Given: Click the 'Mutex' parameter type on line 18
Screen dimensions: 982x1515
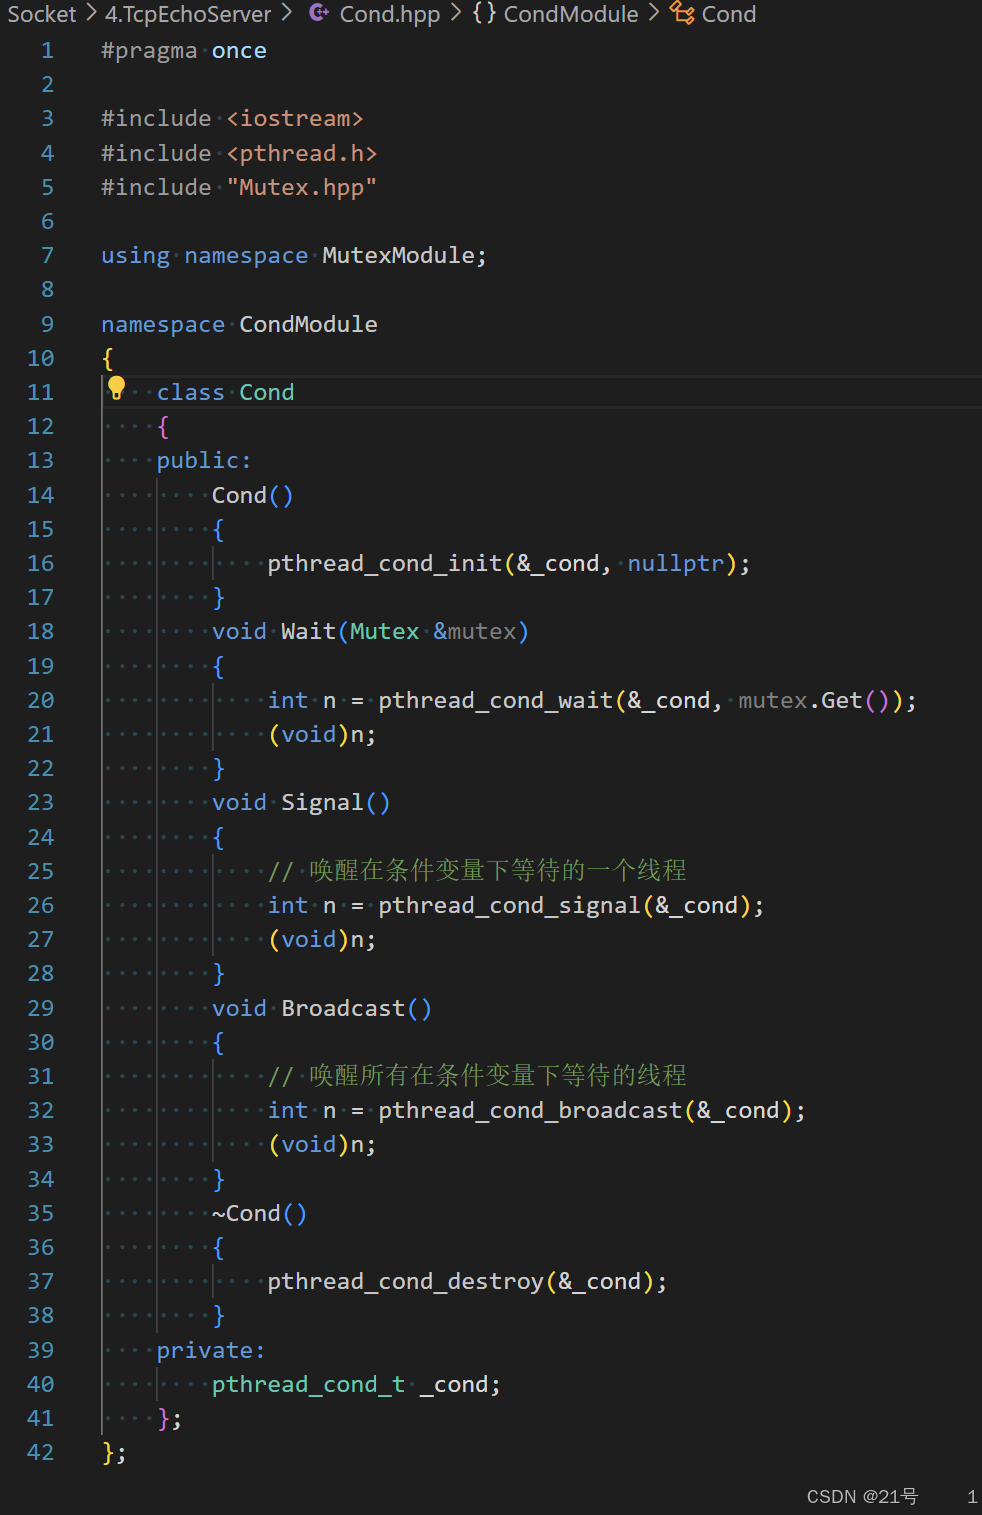Looking at the screenshot, I should click(x=385, y=631).
